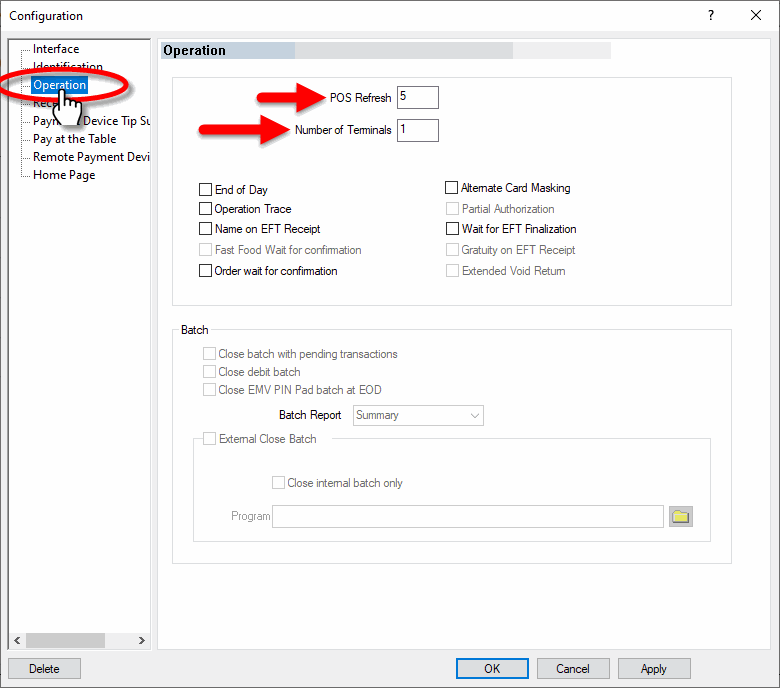
Task: Click the OK button
Action: [492, 669]
